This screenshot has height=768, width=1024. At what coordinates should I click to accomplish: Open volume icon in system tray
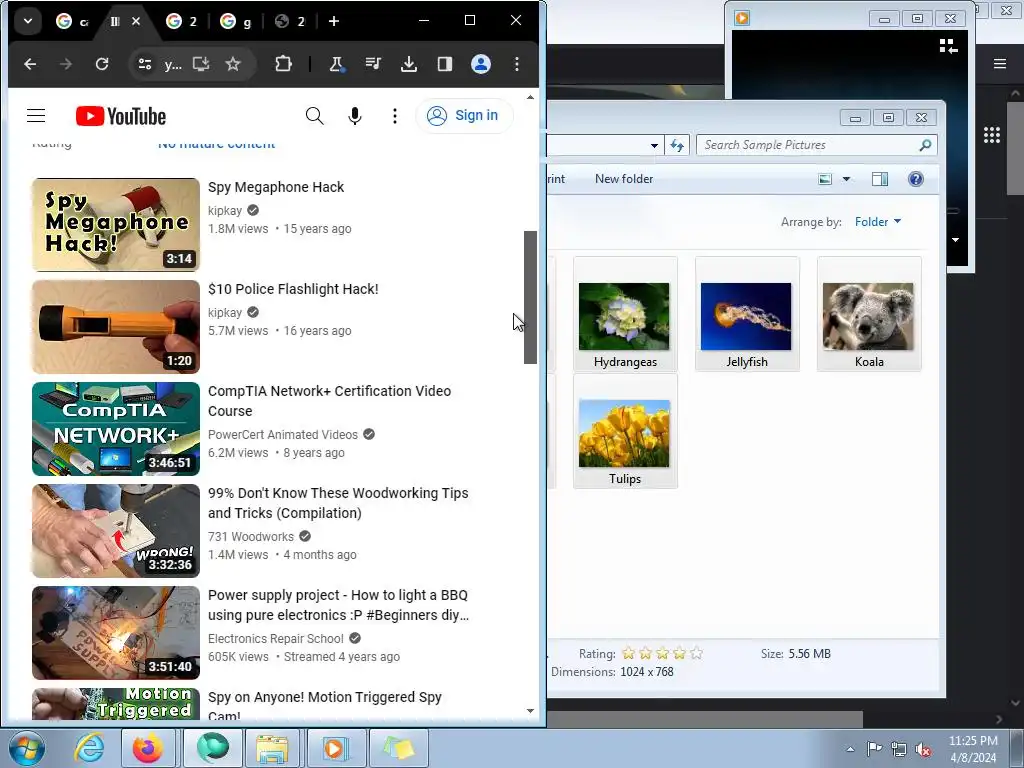click(x=923, y=749)
